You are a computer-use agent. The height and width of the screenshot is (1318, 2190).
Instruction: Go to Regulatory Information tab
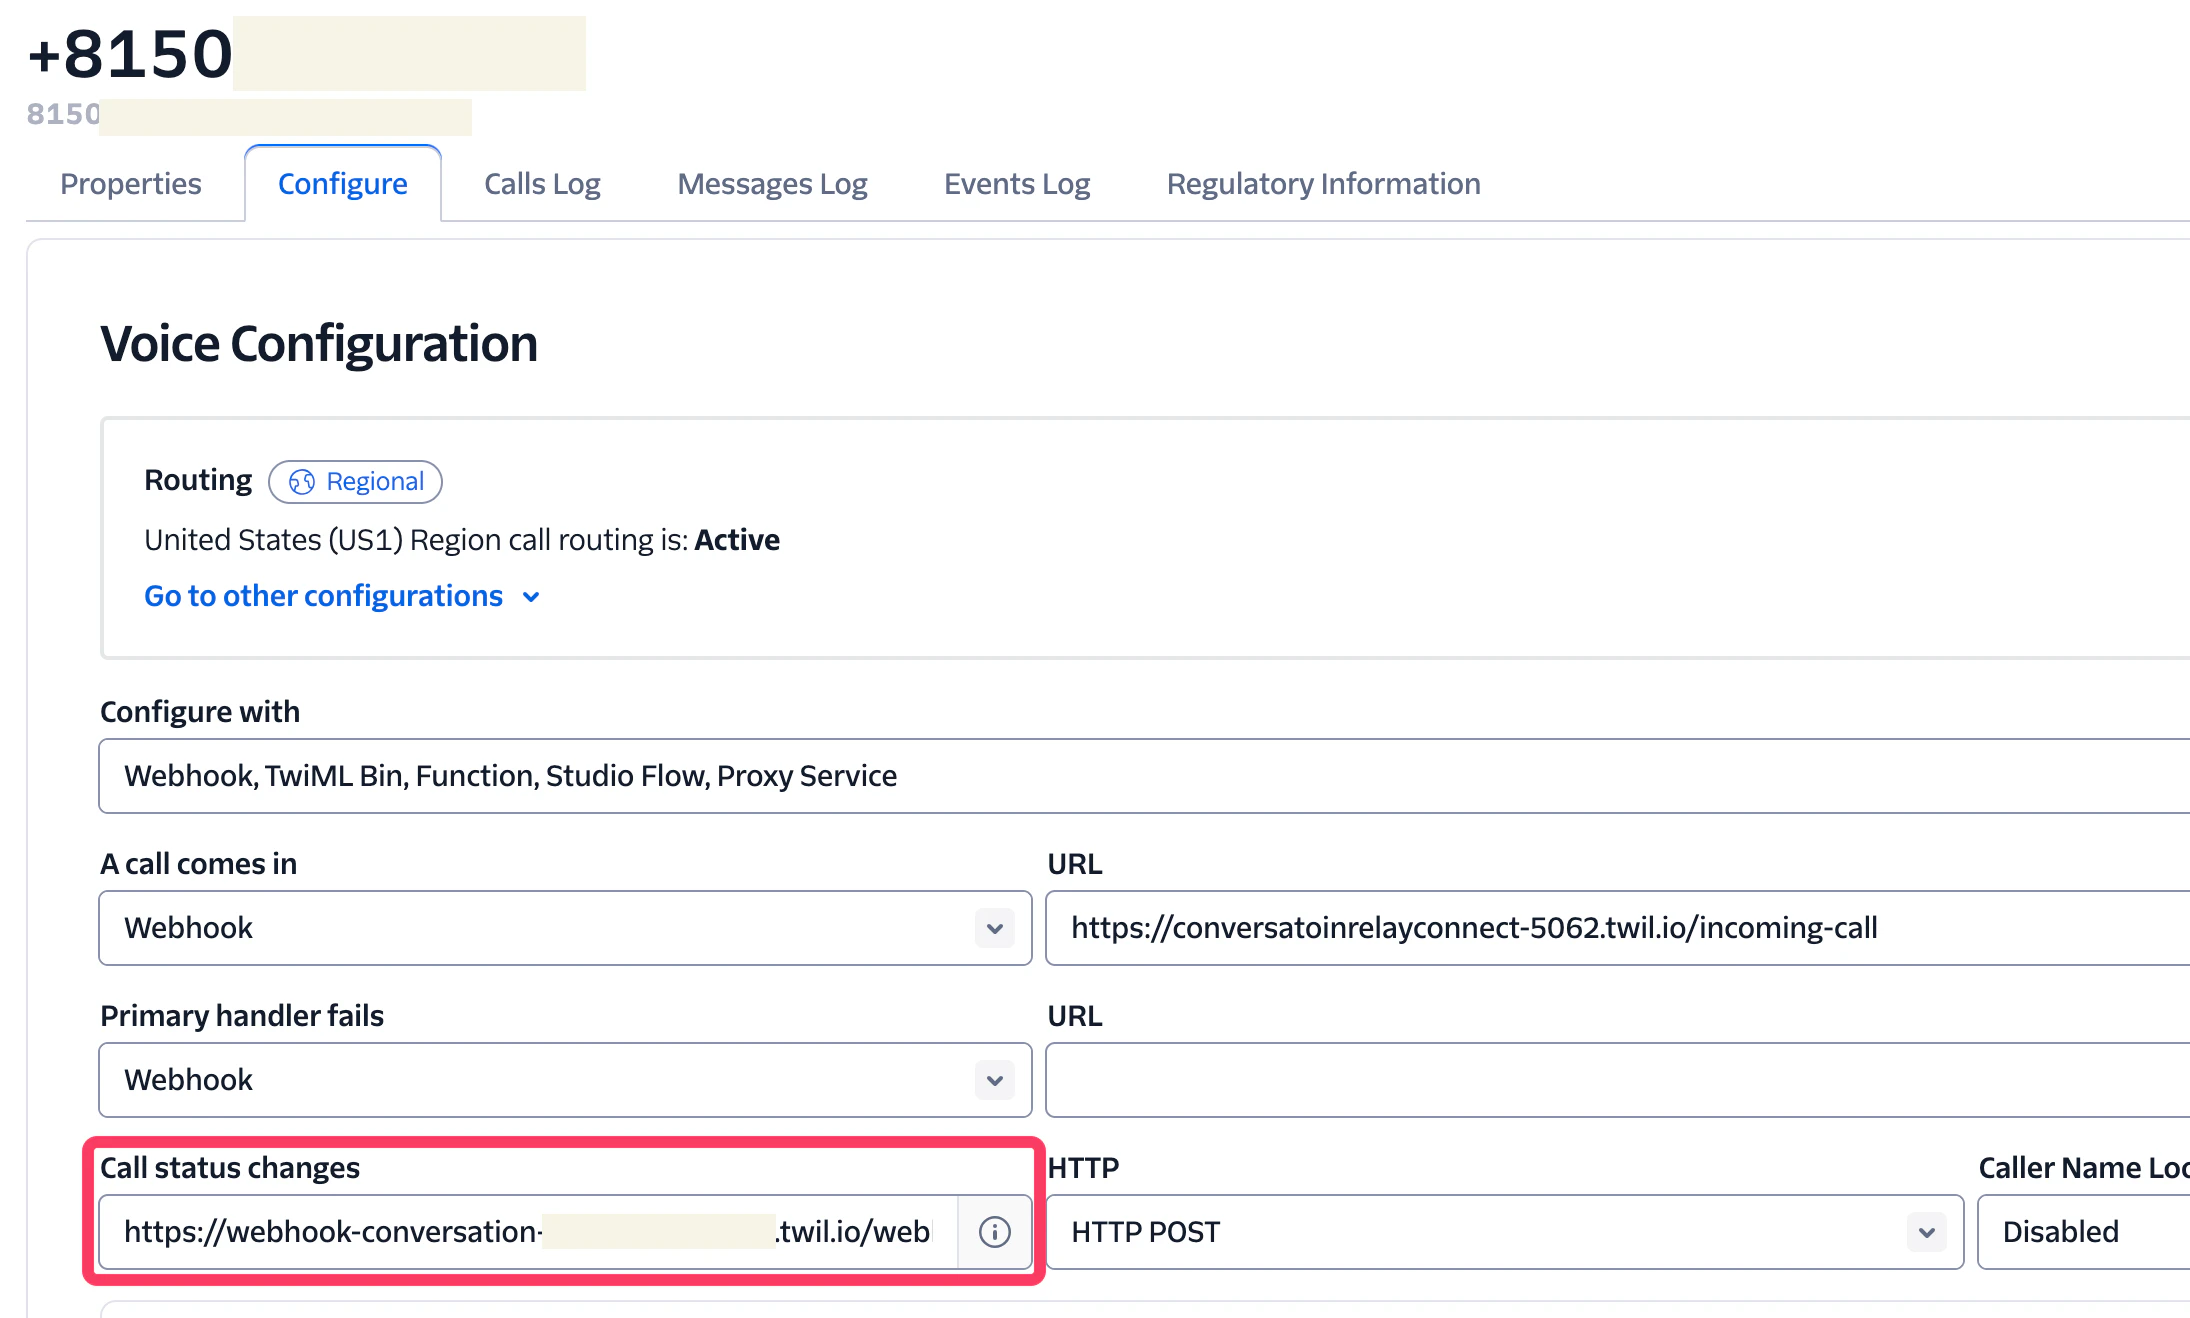1323,184
